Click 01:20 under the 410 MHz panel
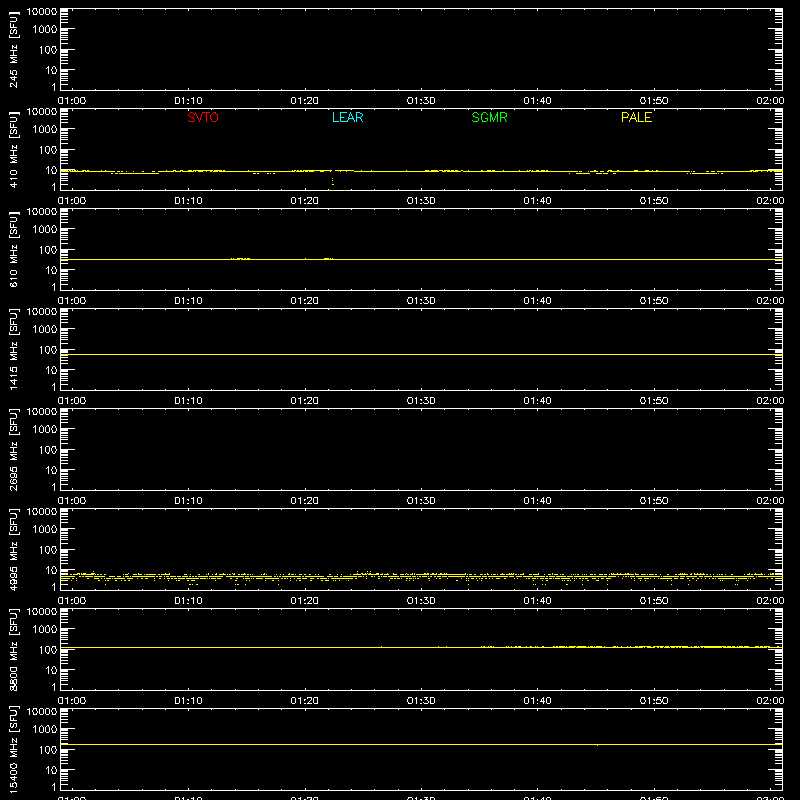Screen dimensions: 800x800 pos(305,201)
